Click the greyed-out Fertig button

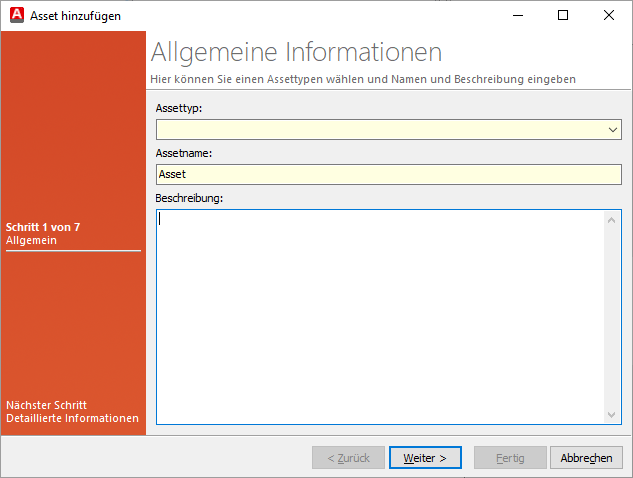[x=509, y=458]
